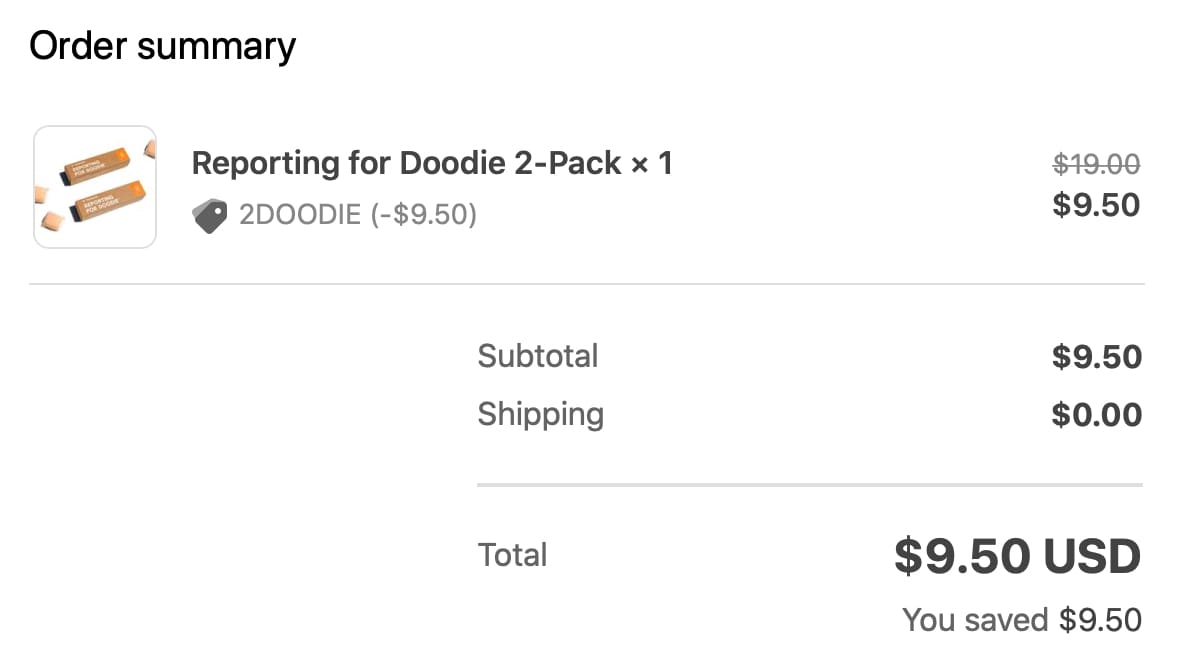Click the Subtotal amount of $9.50
This screenshot has width=1192, height=670.
(1096, 357)
